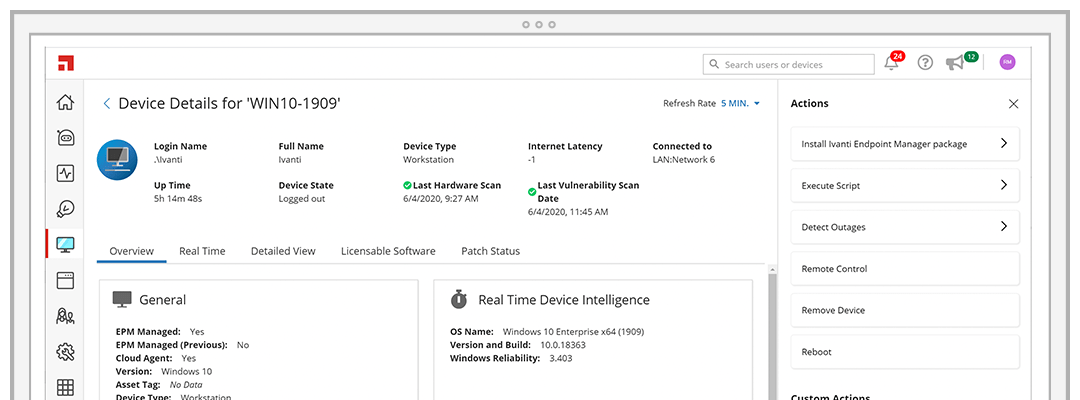The width and height of the screenshot is (1080, 400).
Task: Click the '6/4/2020, 11:45 AM' scan date
Action: point(568,212)
